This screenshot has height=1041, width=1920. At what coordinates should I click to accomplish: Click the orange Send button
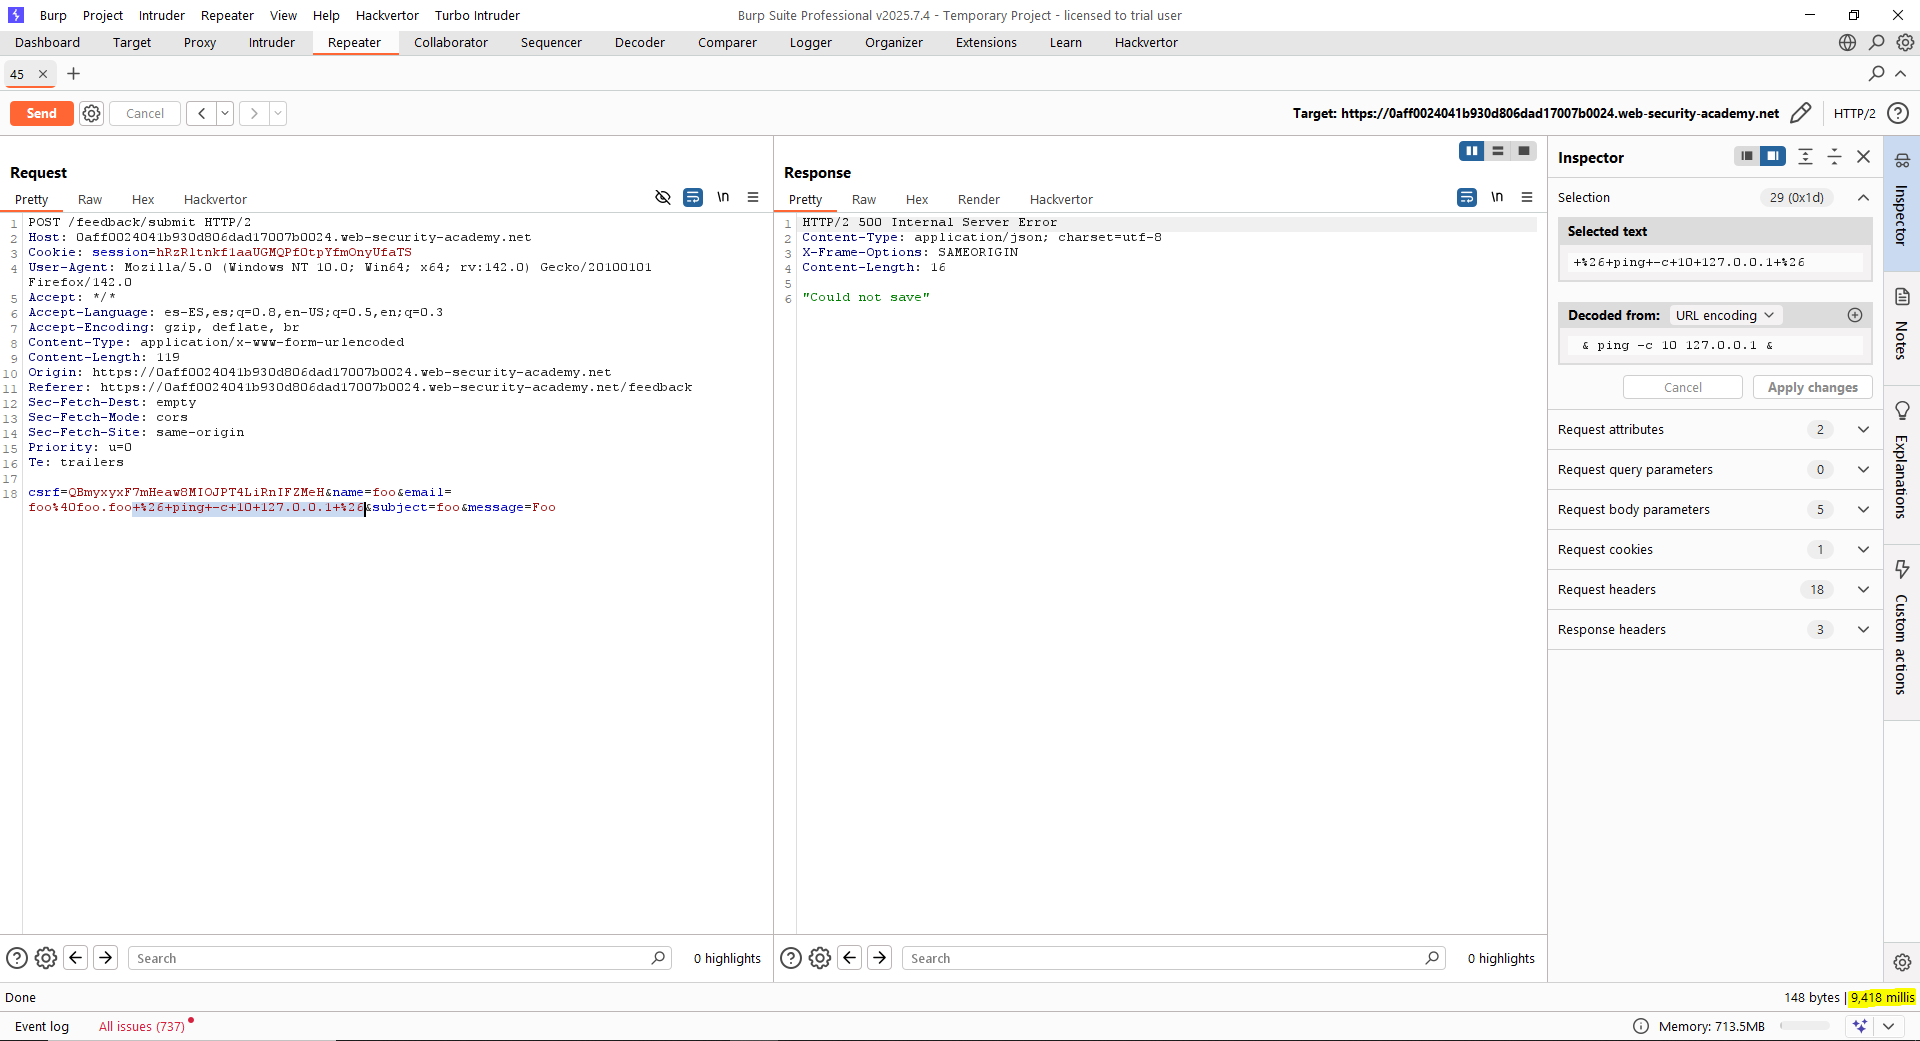pyautogui.click(x=41, y=113)
